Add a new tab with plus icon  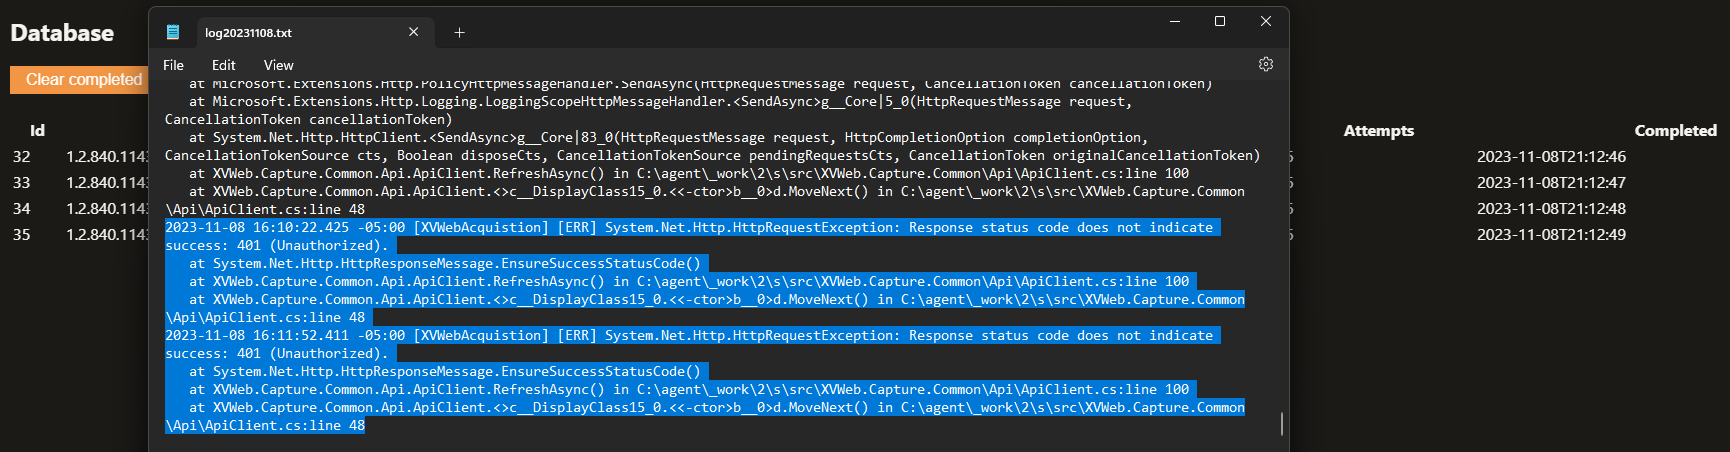click(459, 32)
